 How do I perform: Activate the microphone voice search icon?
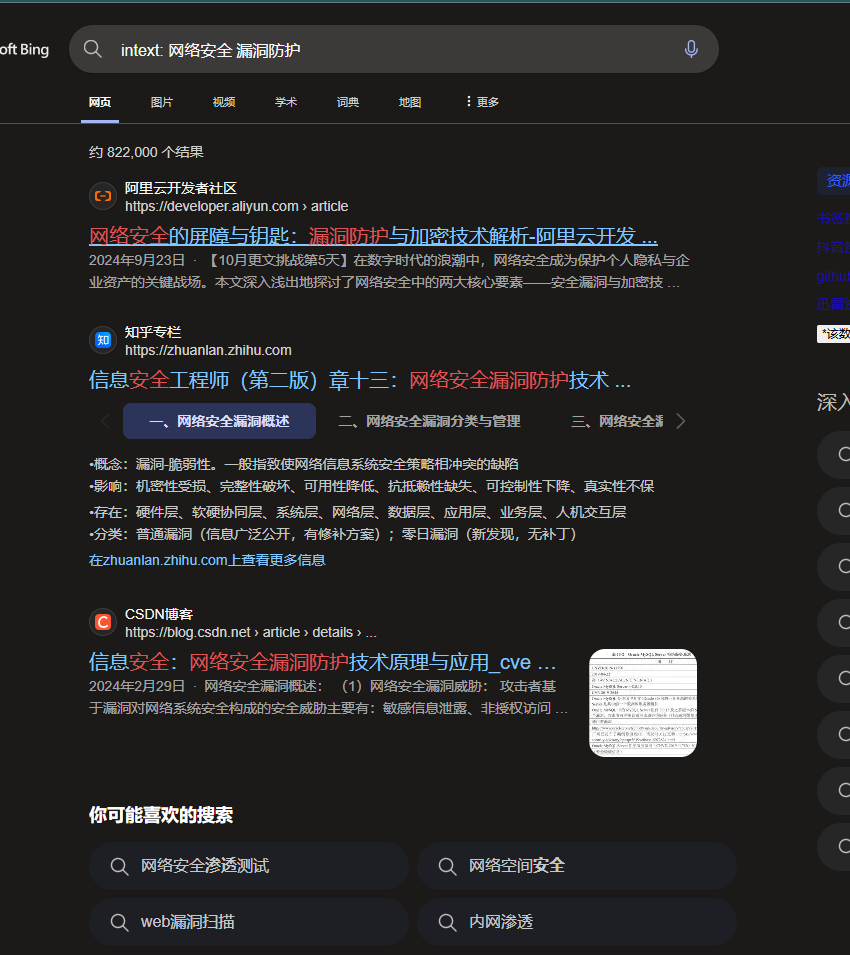(x=691, y=49)
